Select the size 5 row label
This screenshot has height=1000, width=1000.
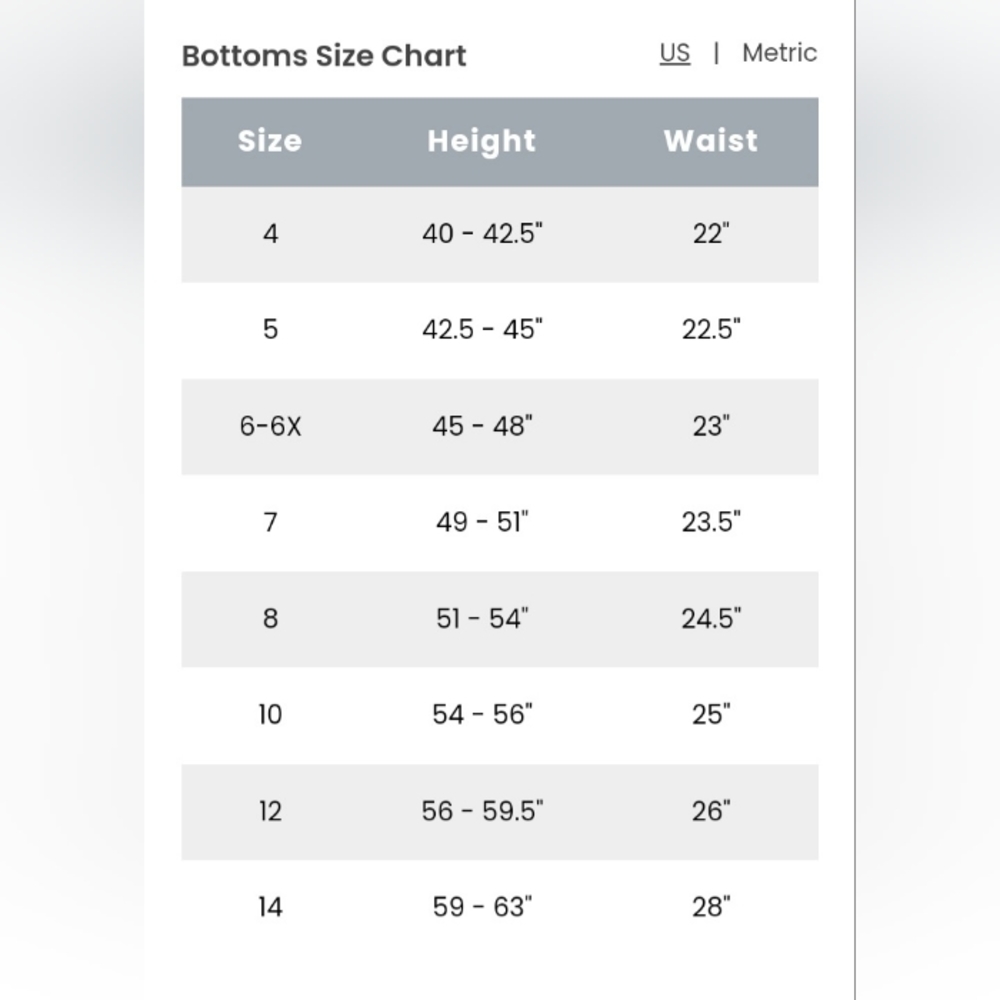[x=270, y=330]
